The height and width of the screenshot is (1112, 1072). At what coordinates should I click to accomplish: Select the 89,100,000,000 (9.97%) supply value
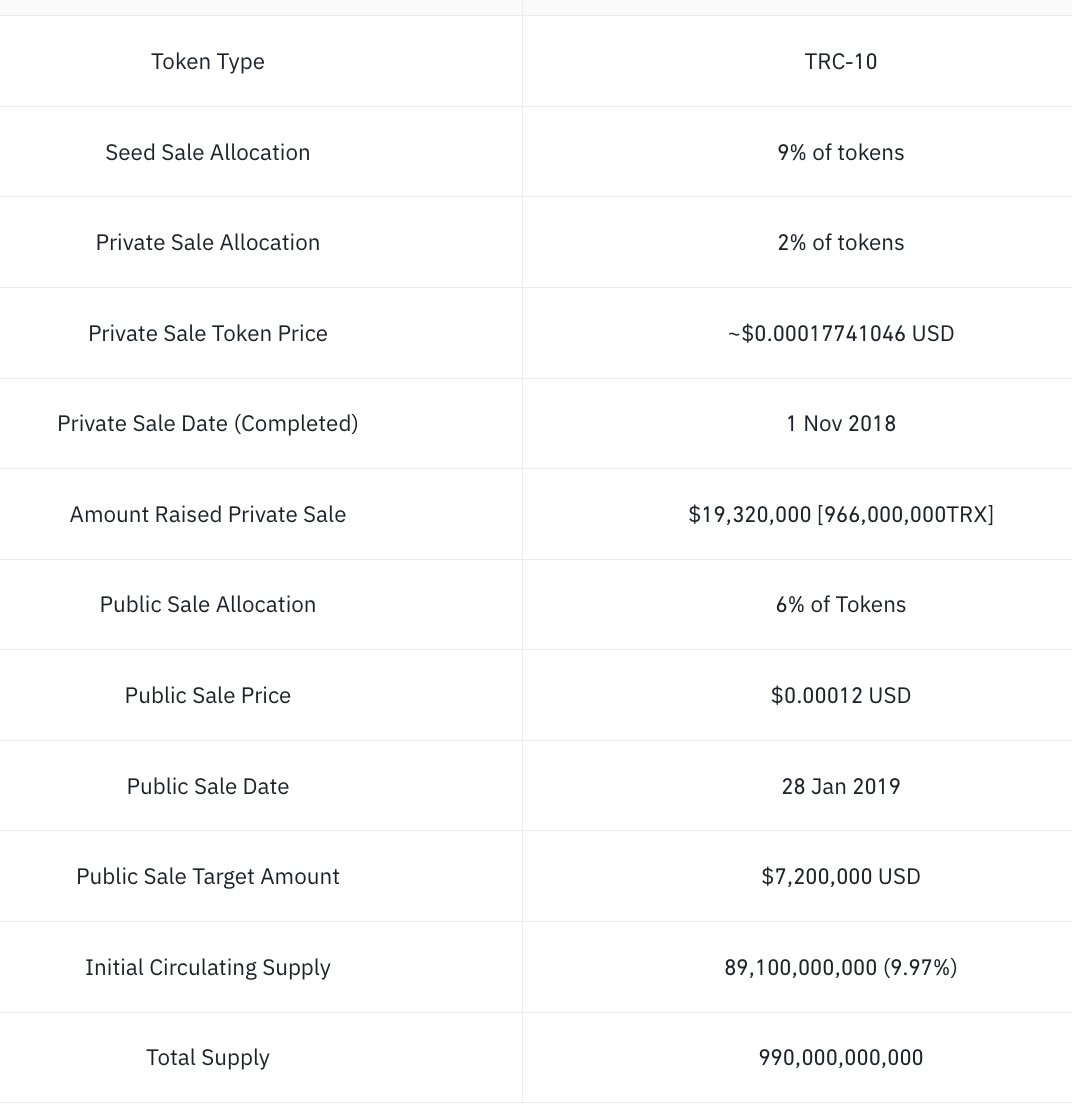coord(840,967)
